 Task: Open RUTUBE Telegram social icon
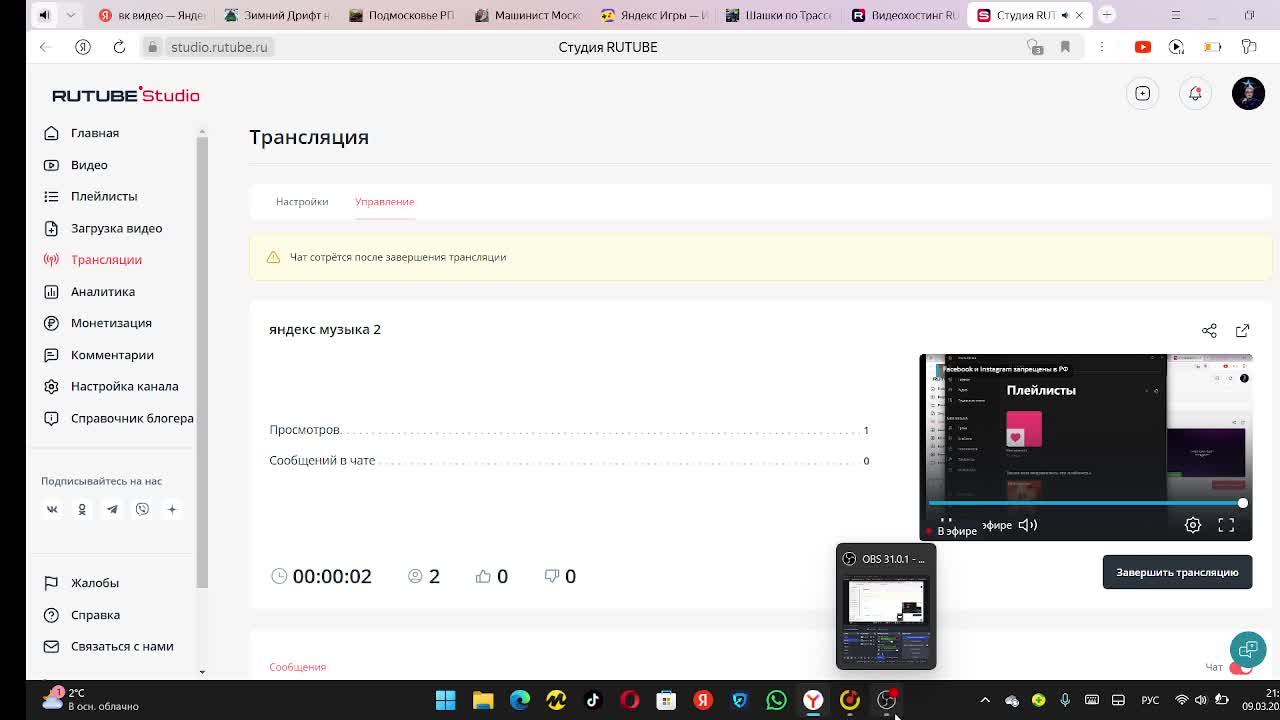(x=112, y=509)
